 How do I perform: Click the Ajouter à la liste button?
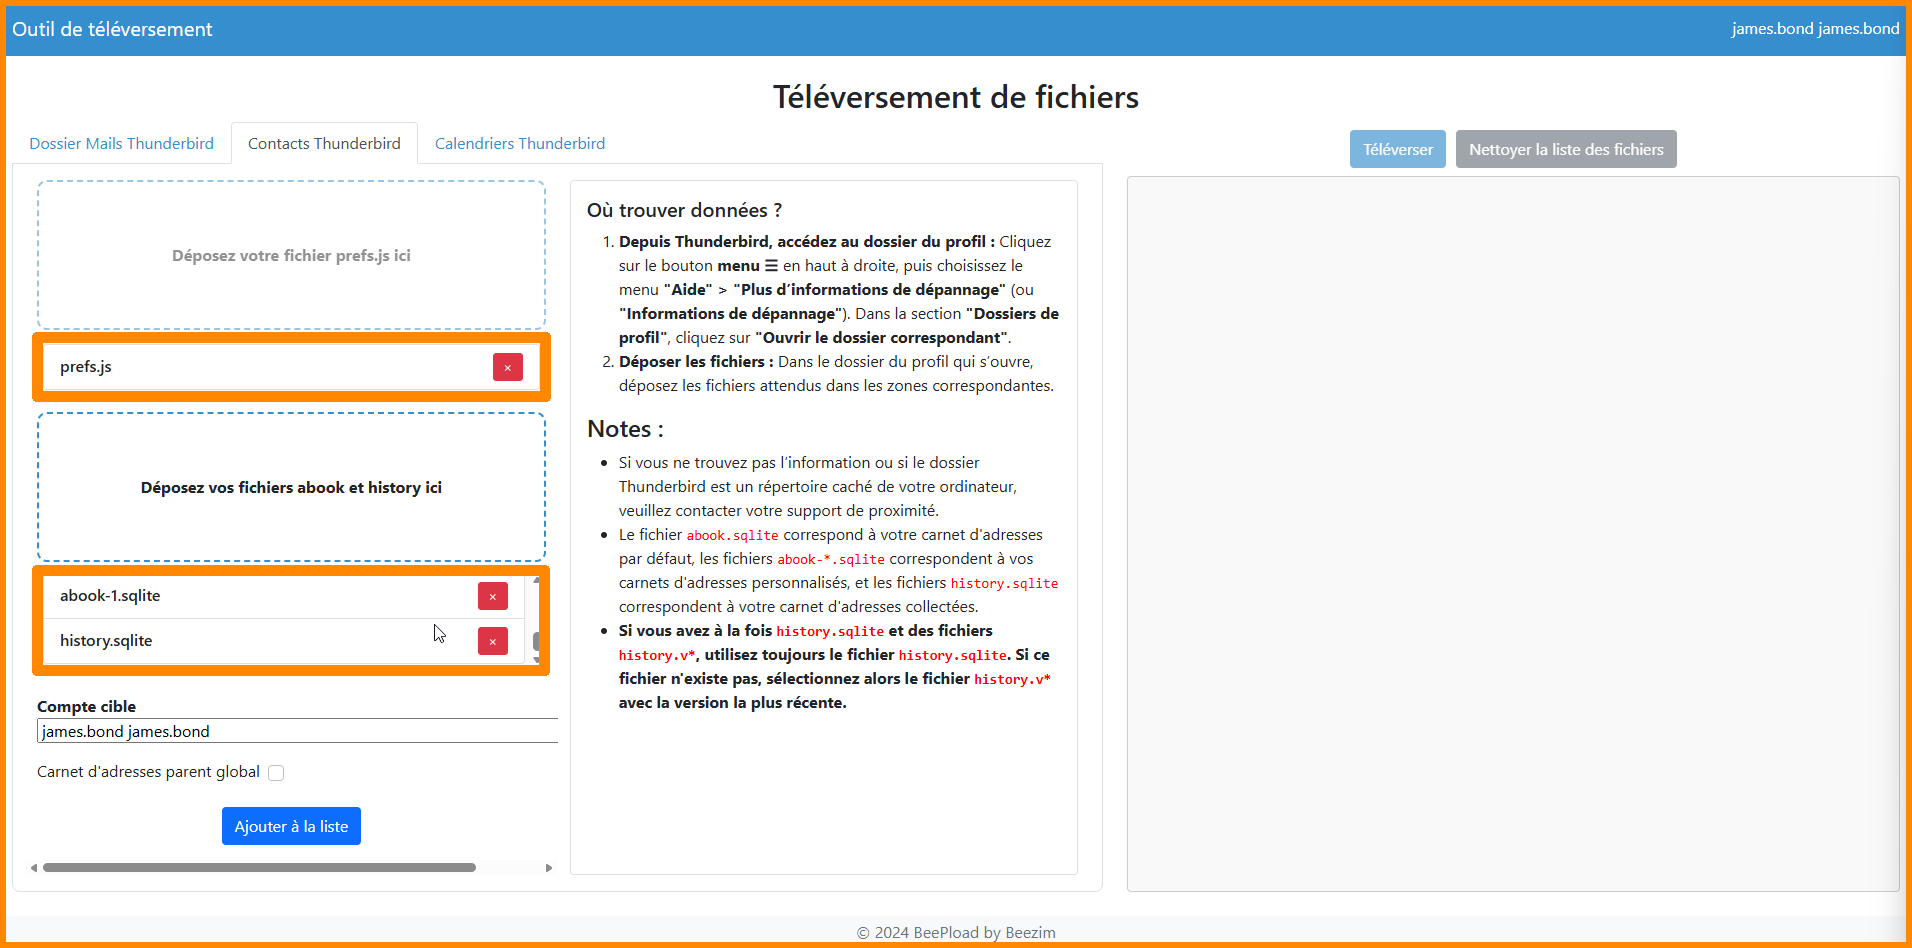(291, 826)
